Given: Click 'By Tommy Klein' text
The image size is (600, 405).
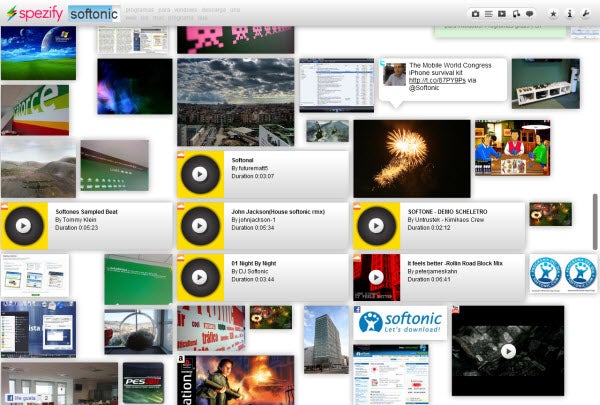Looking at the screenshot, I should point(76,220).
